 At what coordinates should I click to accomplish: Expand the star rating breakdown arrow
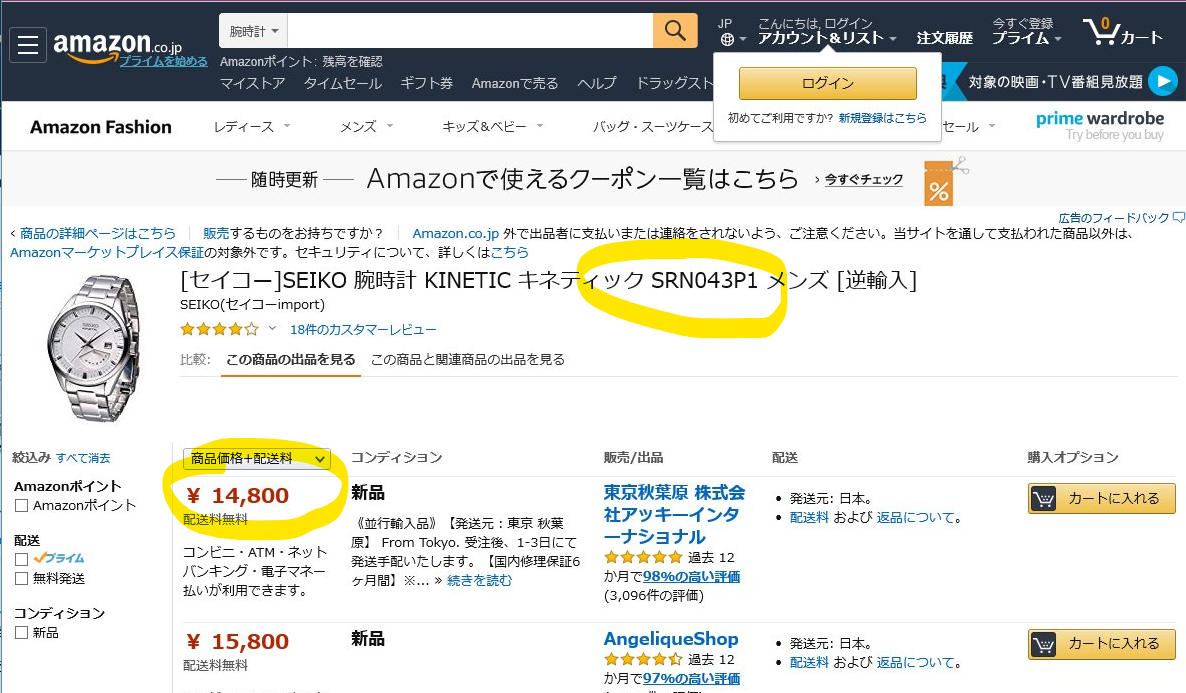pos(272,329)
